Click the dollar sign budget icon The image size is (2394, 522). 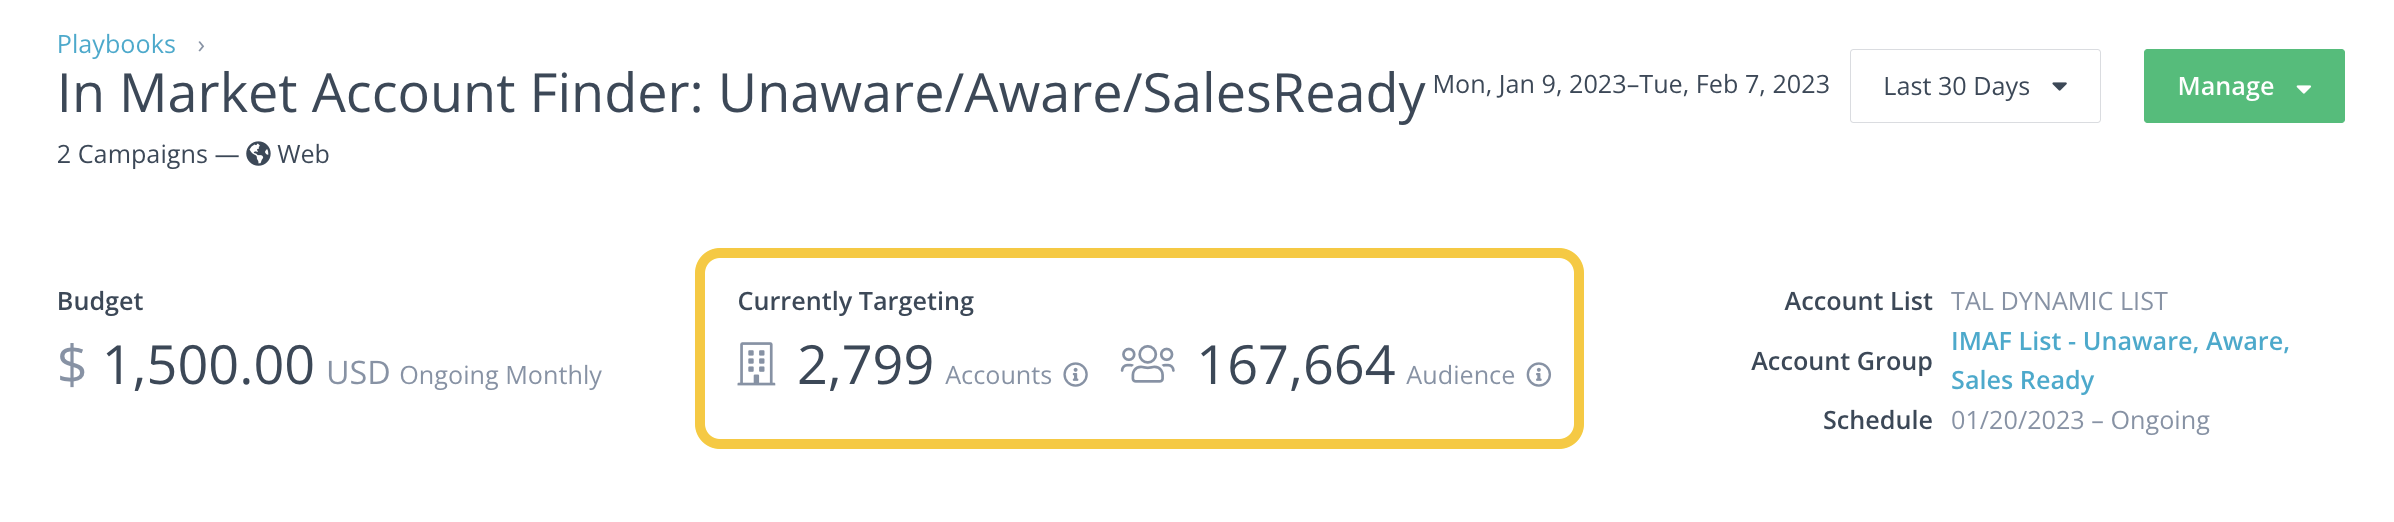(x=71, y=365)
